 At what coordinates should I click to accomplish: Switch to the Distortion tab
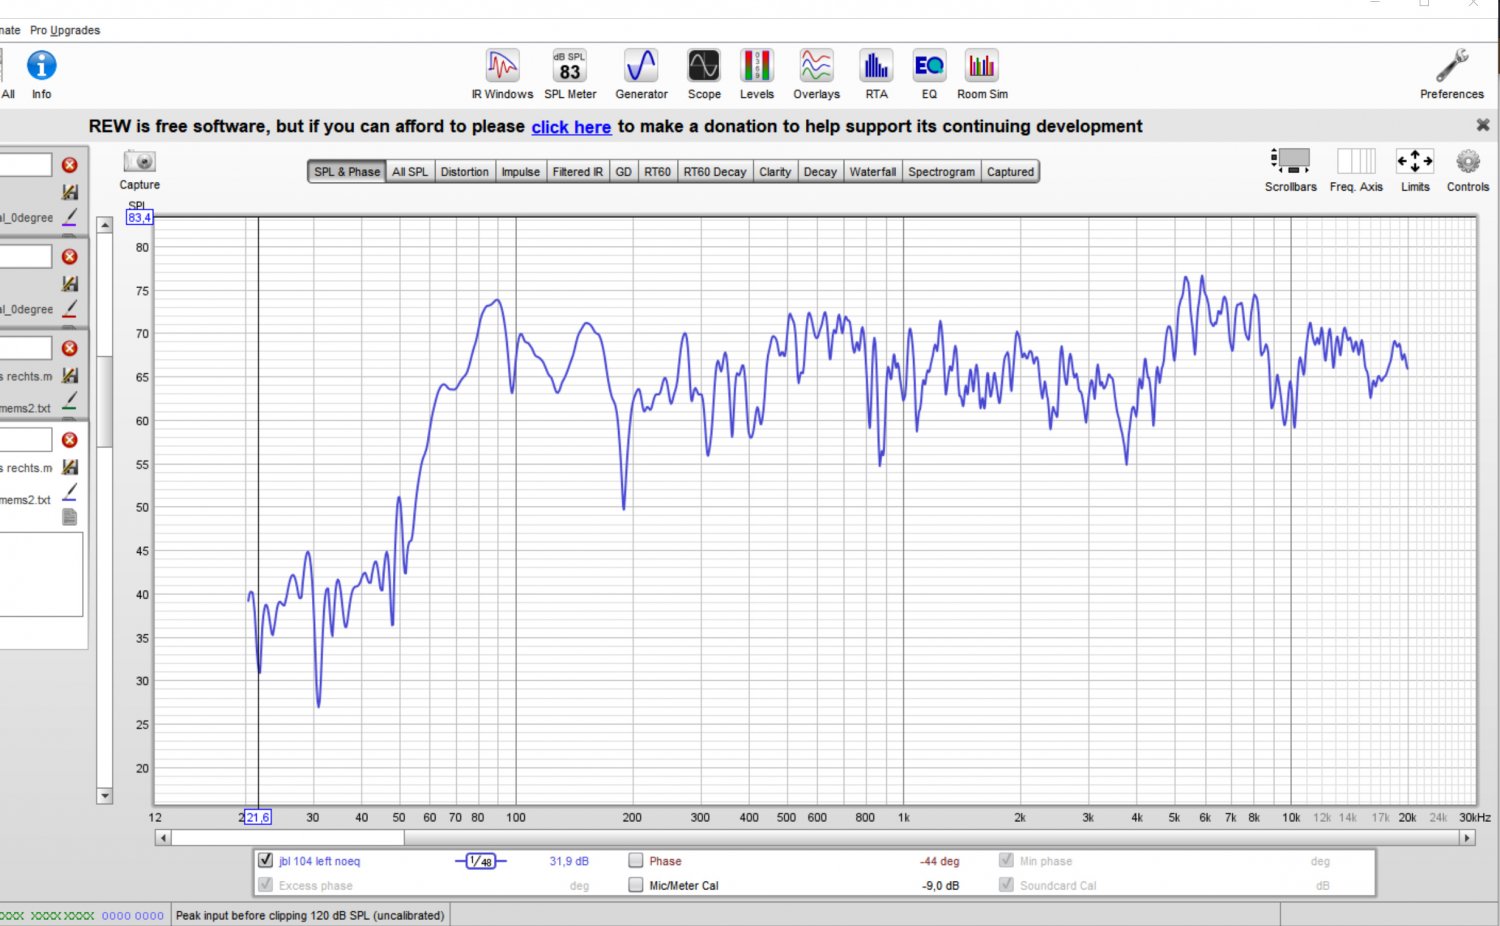[x=465, y=172]
